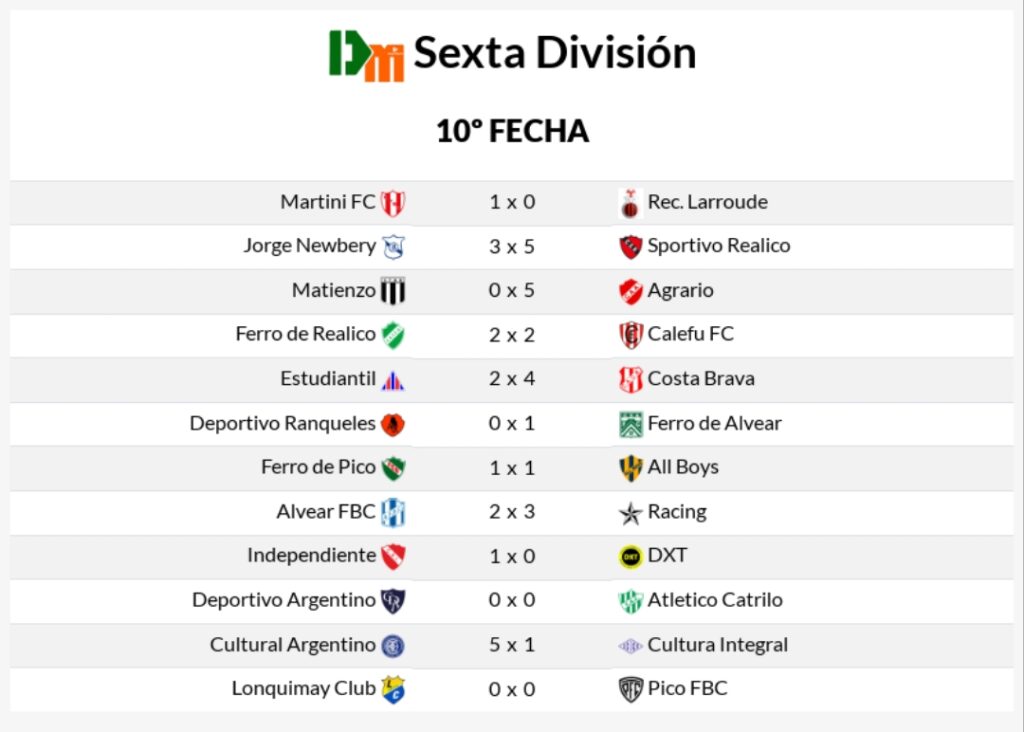
Task: Click the 3 x 5 score
Action: tap(512, 247)
